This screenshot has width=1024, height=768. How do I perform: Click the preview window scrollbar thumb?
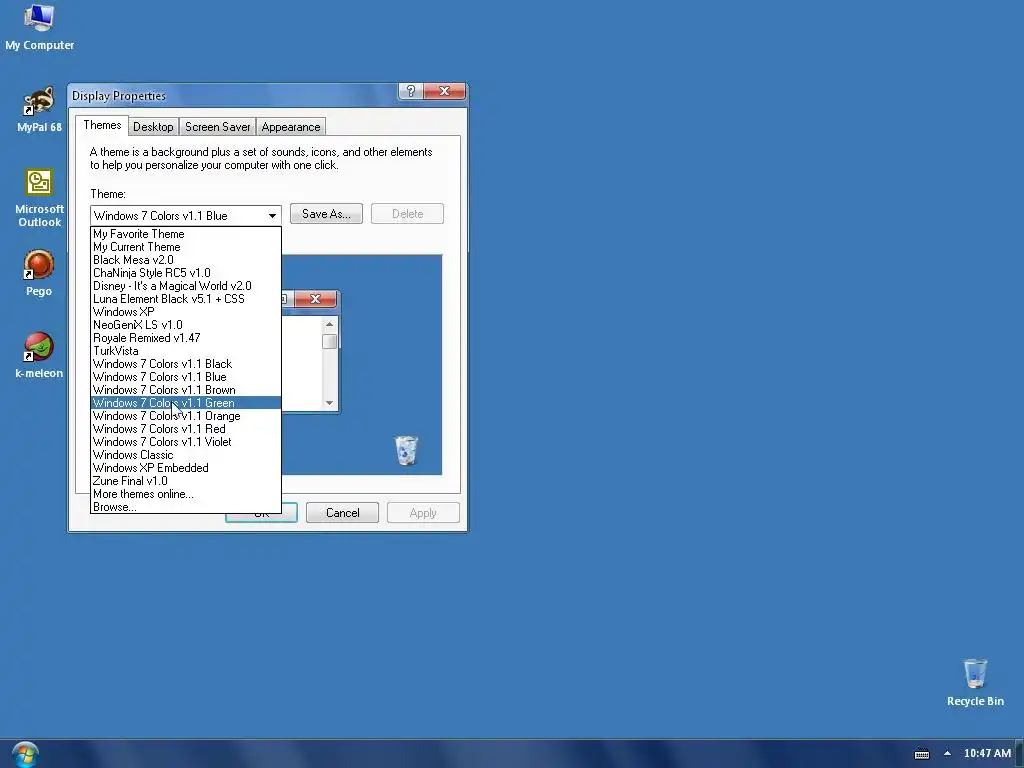pos(329,342)
